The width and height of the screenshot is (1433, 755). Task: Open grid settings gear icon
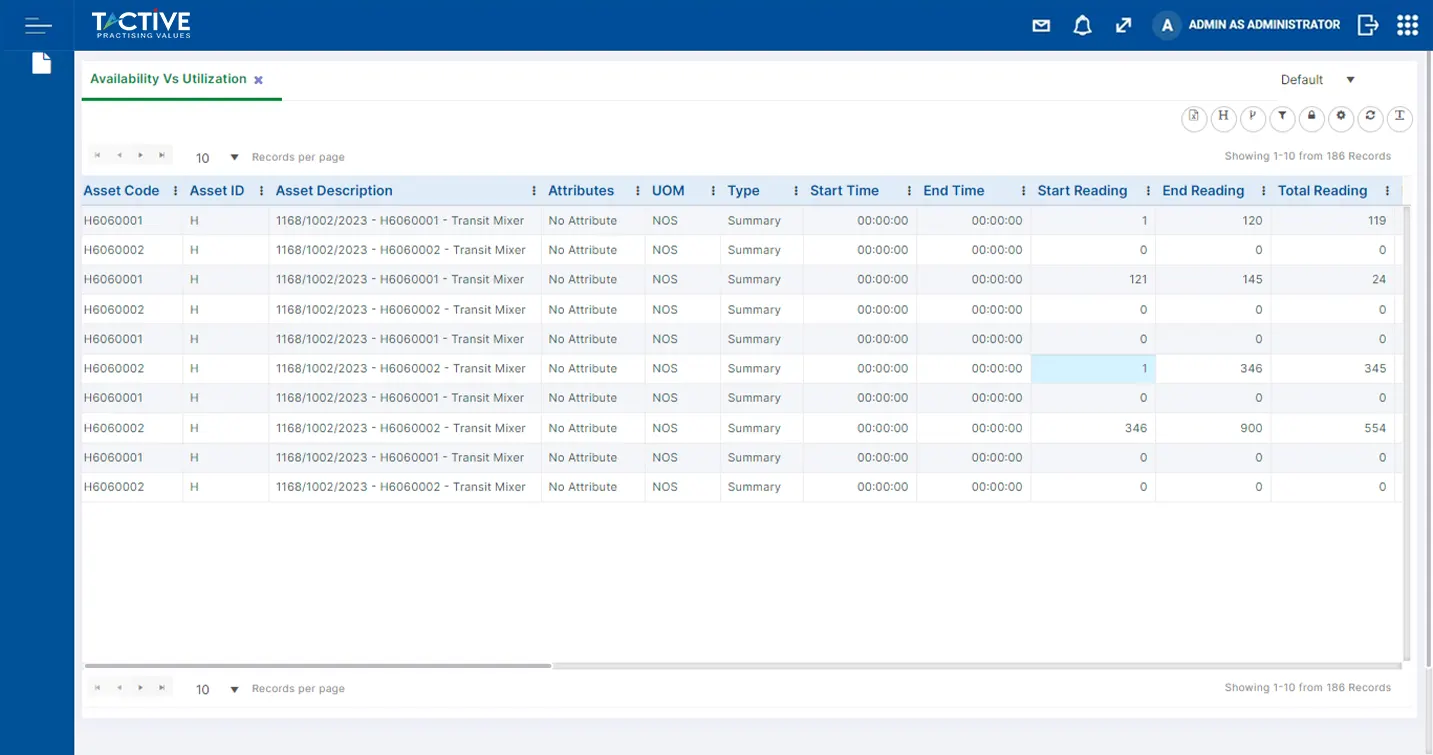(x=1341, y=118)
